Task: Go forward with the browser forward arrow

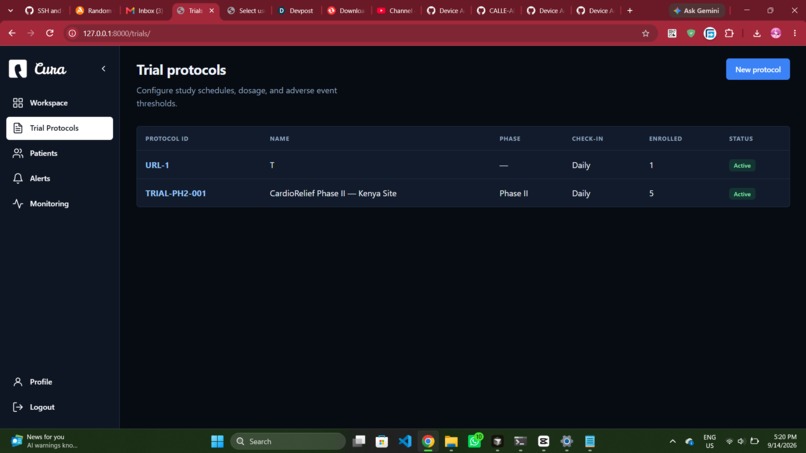Action: coord(31,33)
